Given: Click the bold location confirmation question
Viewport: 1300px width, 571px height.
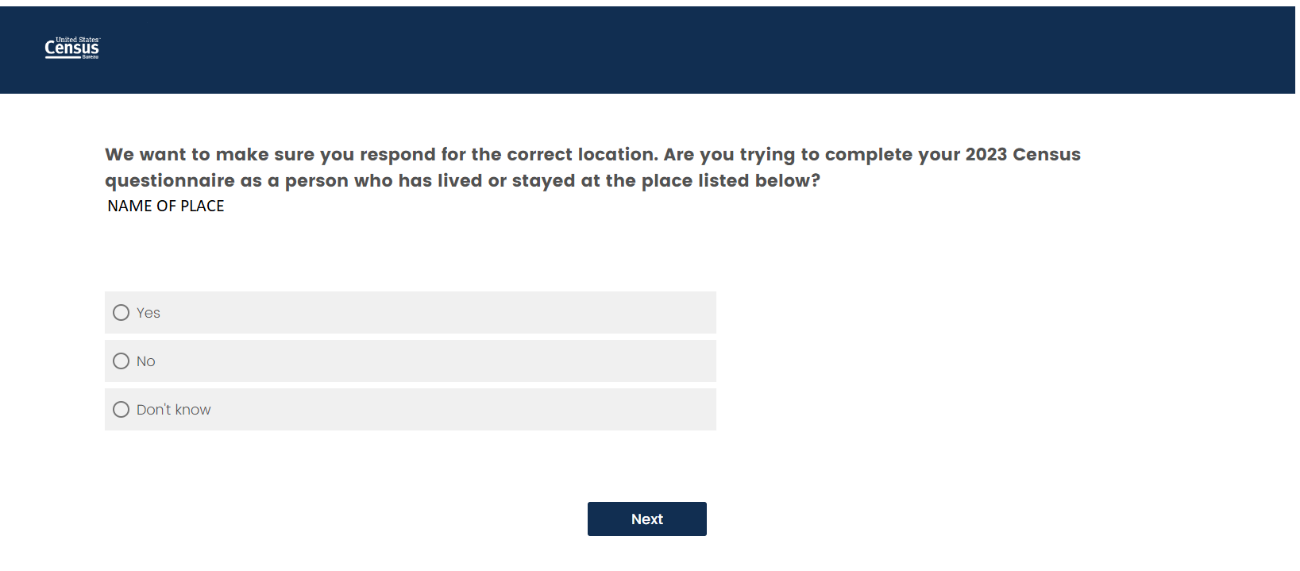Looking at the screenshot, I should point(592,158).
